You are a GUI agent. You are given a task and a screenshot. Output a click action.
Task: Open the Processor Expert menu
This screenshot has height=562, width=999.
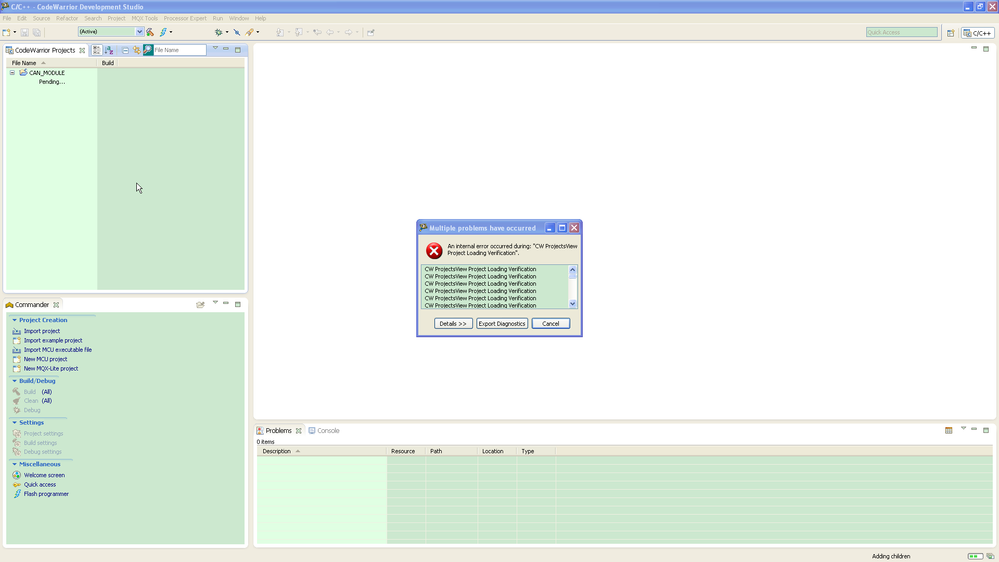(185, 18)
